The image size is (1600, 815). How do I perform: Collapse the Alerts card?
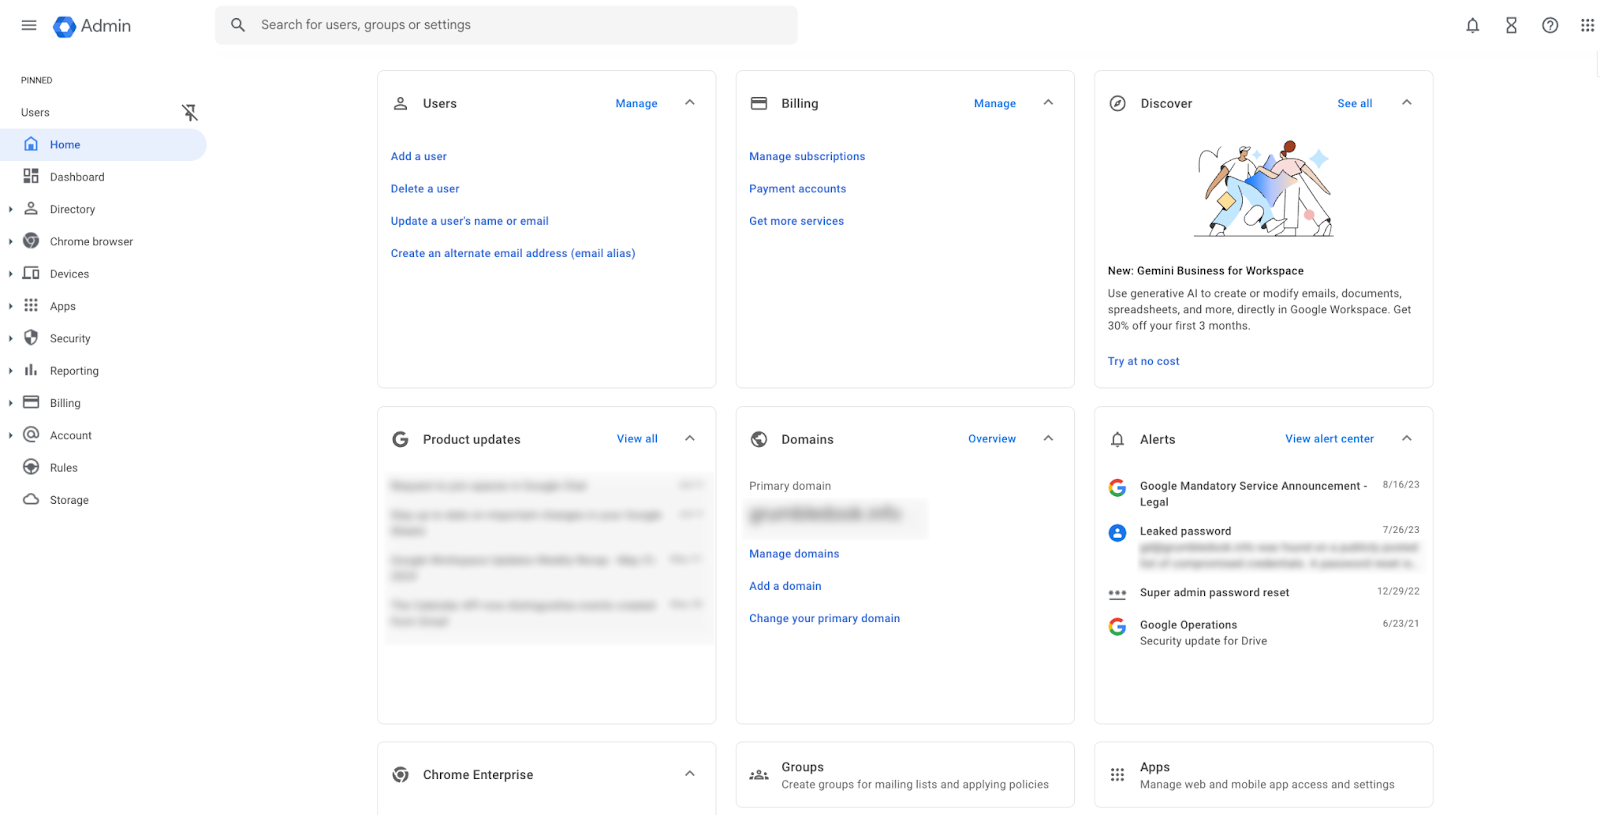point(1407,439)
